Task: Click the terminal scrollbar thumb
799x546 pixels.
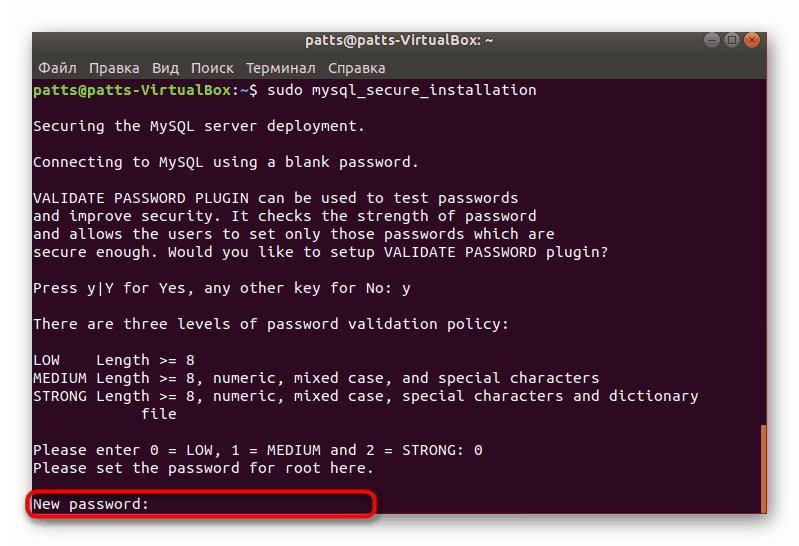Action: point(763,468)
